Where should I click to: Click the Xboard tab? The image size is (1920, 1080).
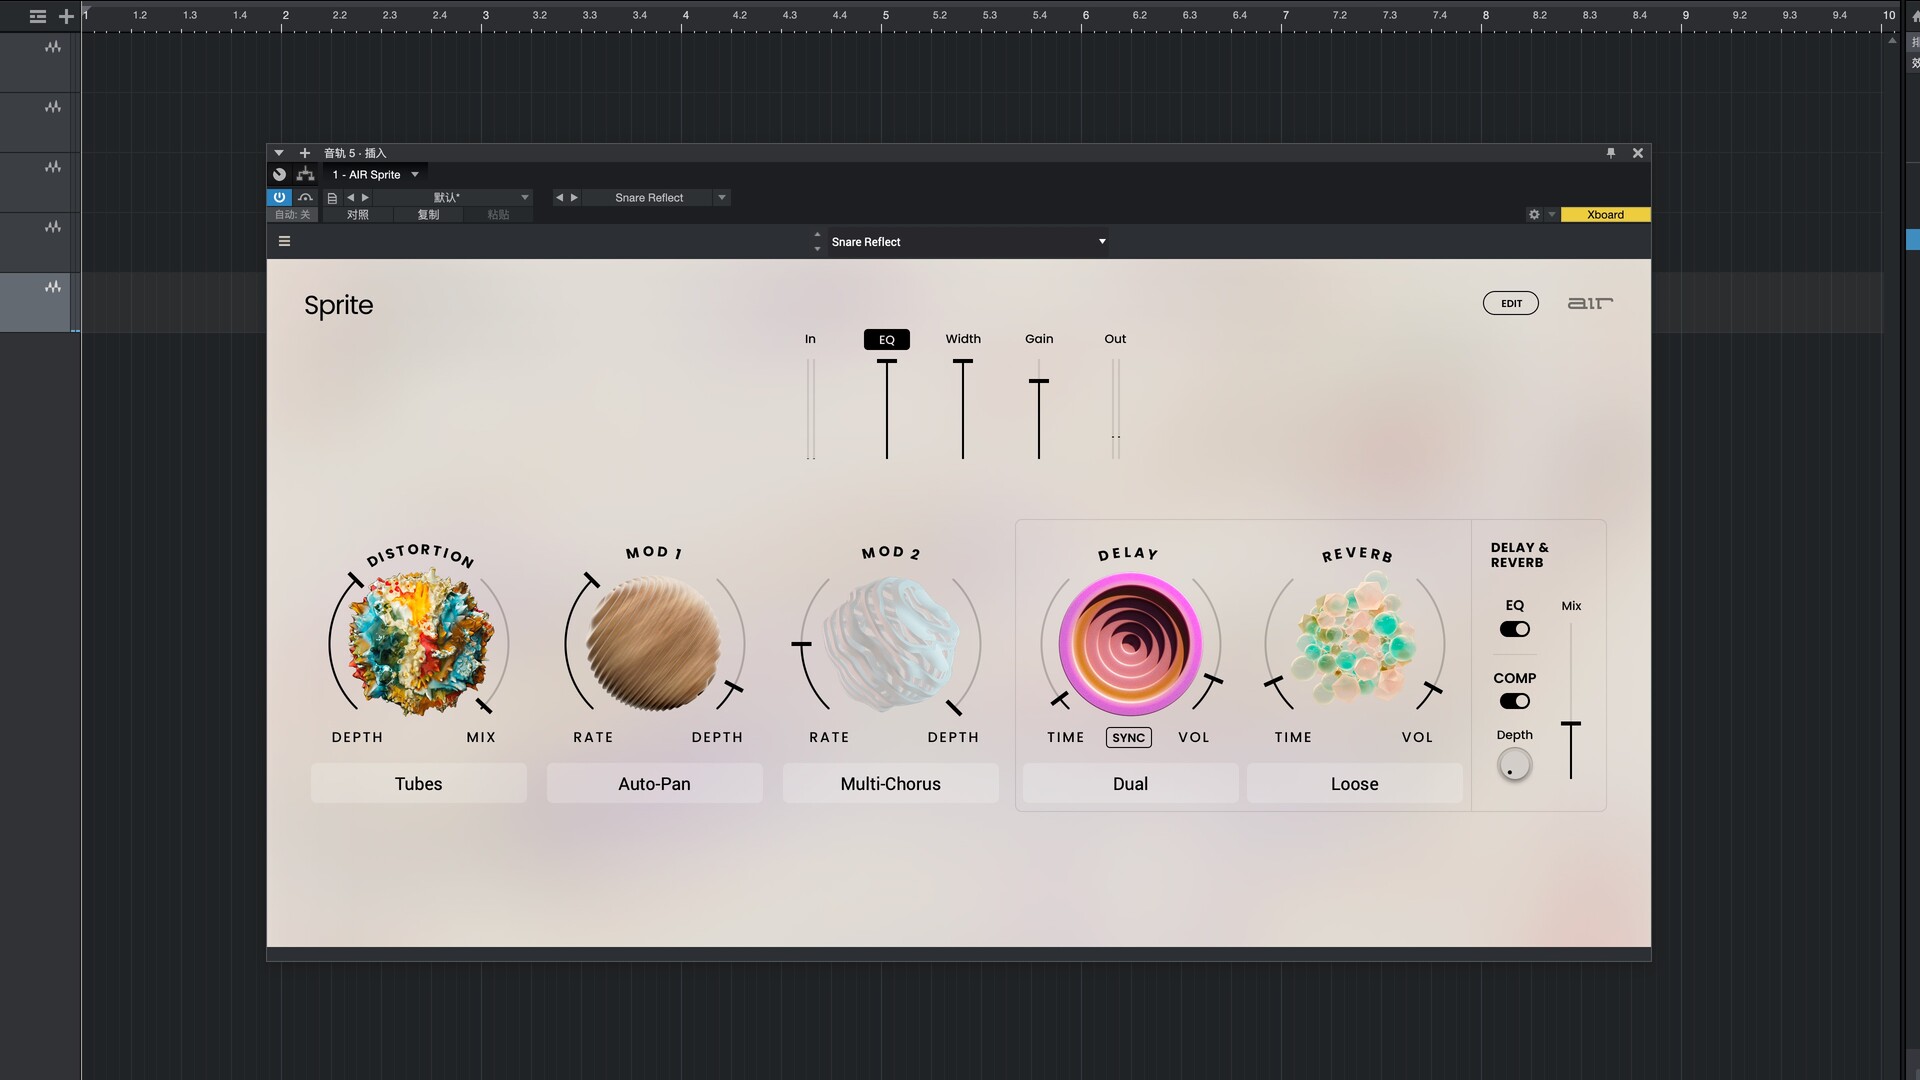1604,214
